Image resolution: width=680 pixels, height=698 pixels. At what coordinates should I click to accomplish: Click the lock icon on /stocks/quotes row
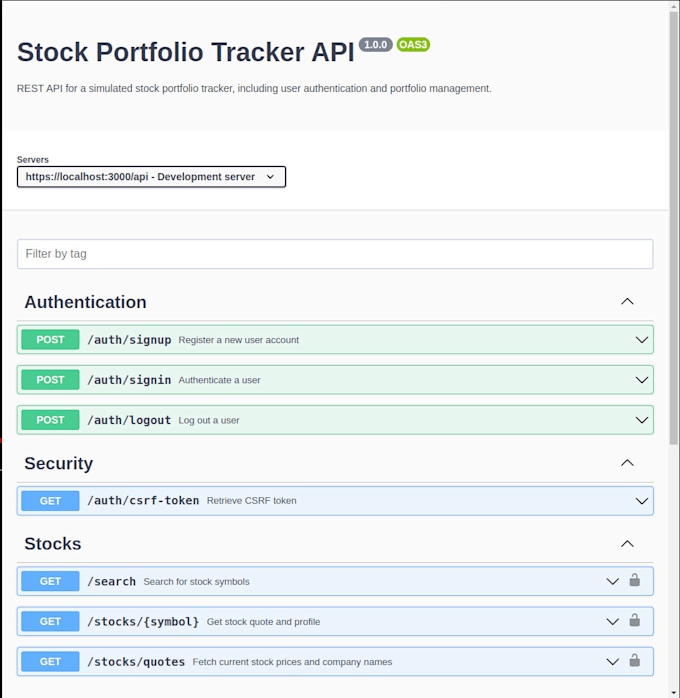[x=635, y=660]
